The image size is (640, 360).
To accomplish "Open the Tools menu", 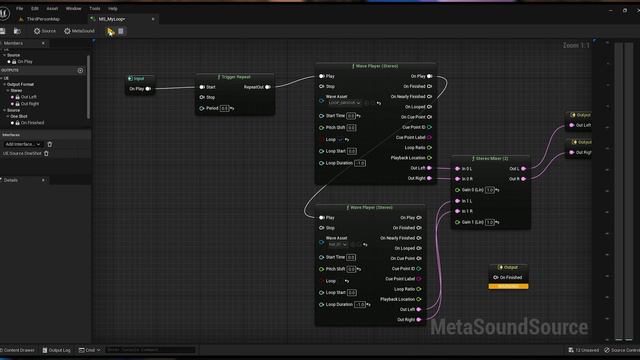I will click(95, 9).
